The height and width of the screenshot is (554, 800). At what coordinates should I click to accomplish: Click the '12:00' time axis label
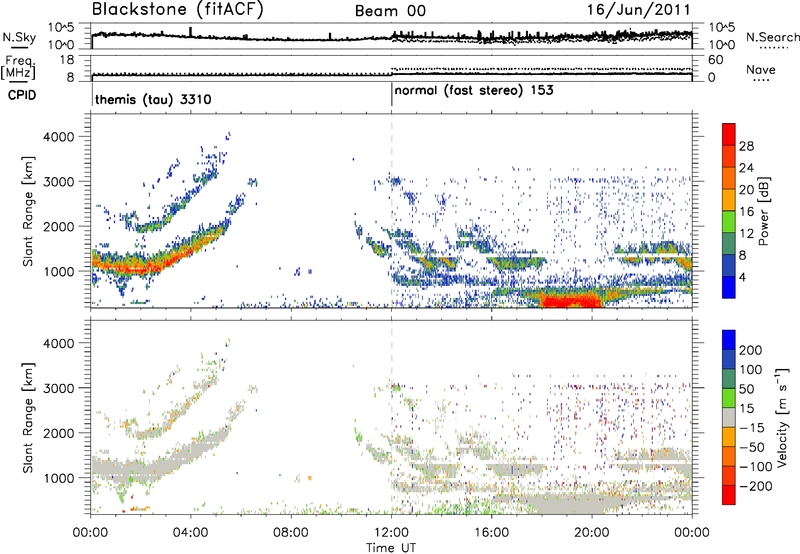click(391, 533)
